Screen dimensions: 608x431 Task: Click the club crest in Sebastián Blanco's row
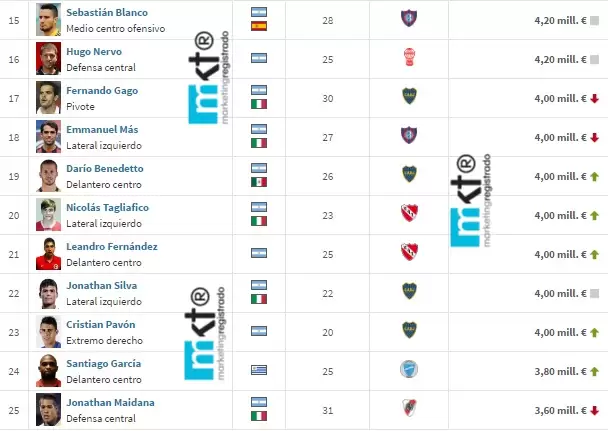tap(408, 19)
